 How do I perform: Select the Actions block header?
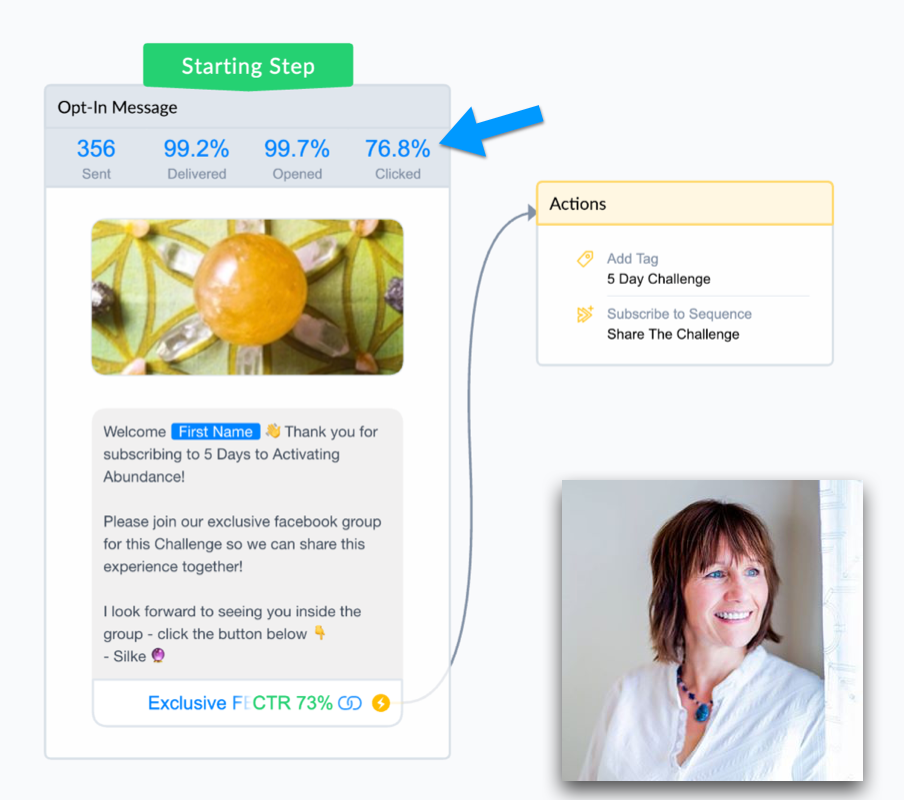[685, 203]
